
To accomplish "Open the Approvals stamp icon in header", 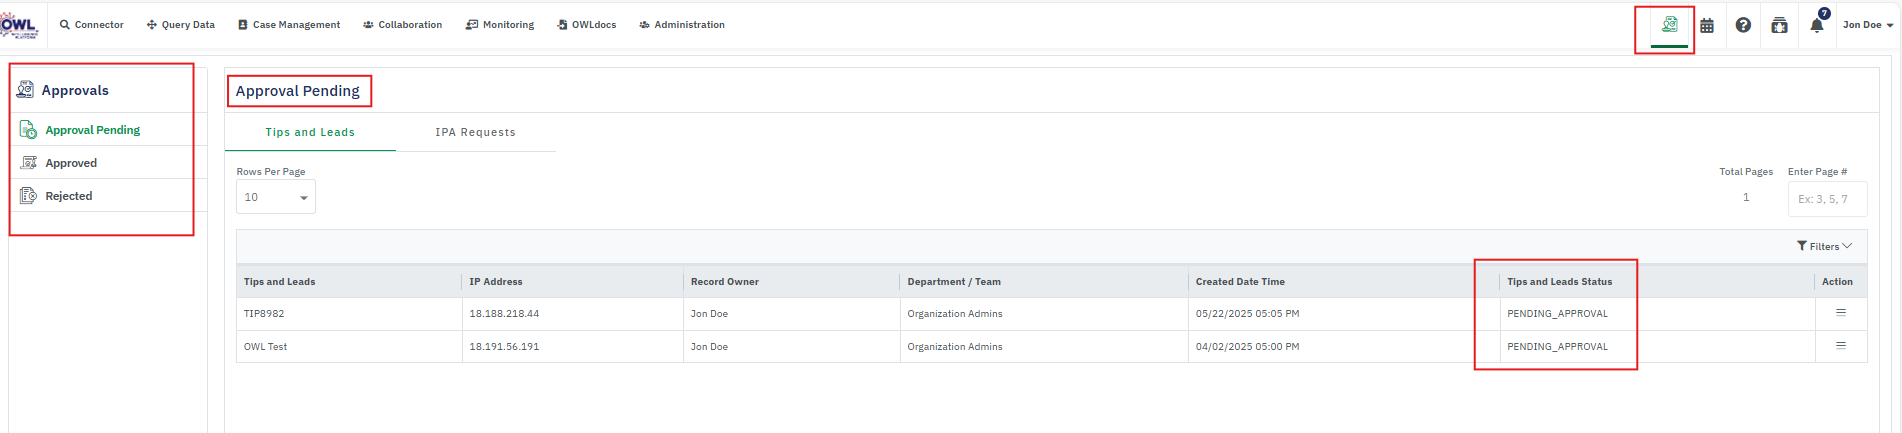I will [1669, 25].
